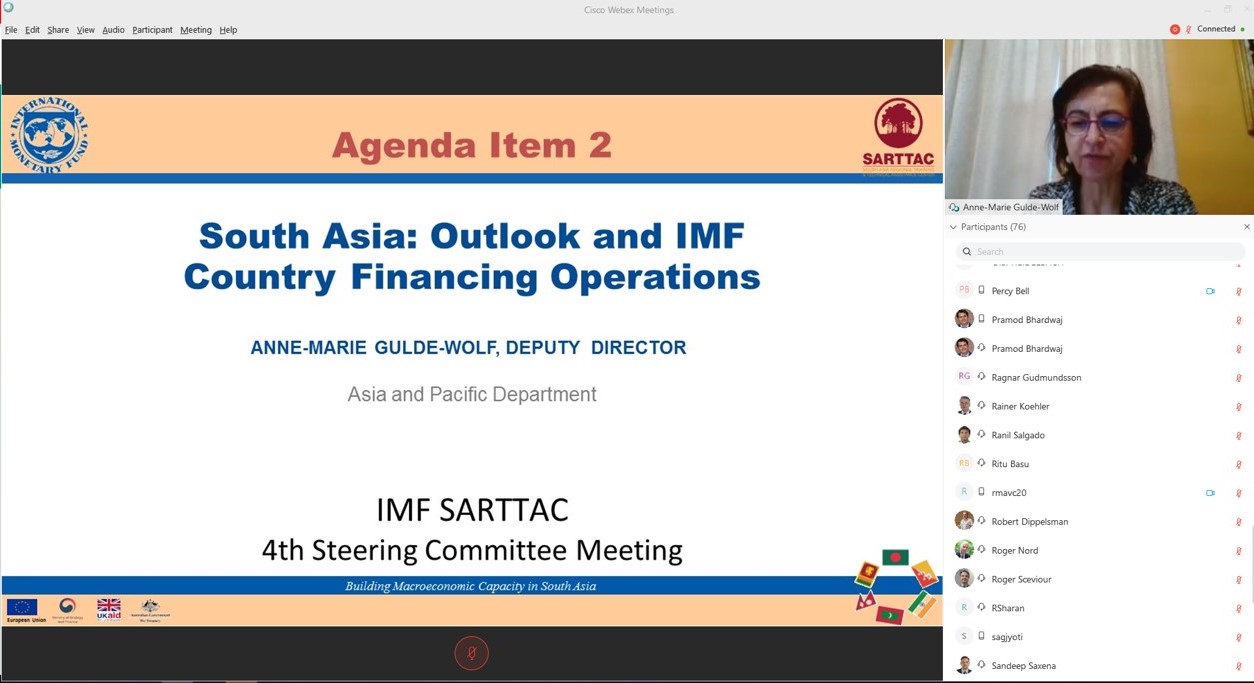Open the View menu

tap(85, 30)
